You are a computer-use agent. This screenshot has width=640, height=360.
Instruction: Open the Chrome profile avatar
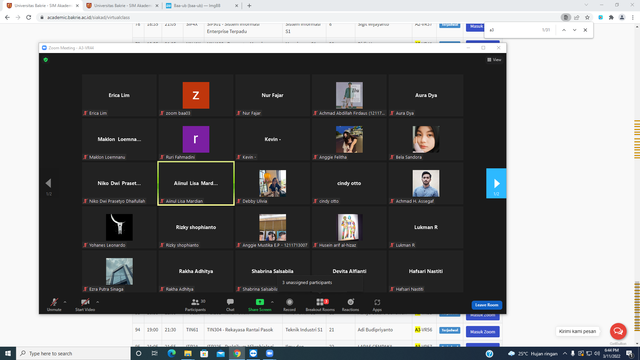pos(622,18)
